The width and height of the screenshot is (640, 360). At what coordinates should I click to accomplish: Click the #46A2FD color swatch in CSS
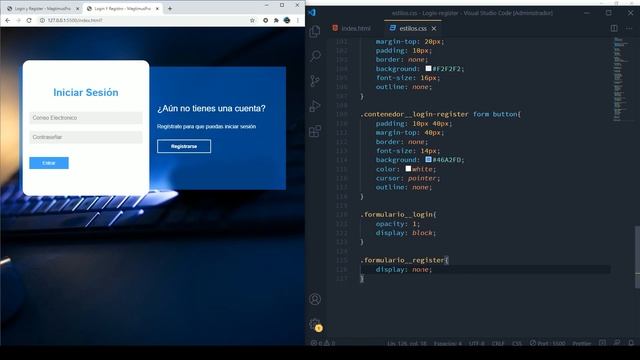pos(428,160)
